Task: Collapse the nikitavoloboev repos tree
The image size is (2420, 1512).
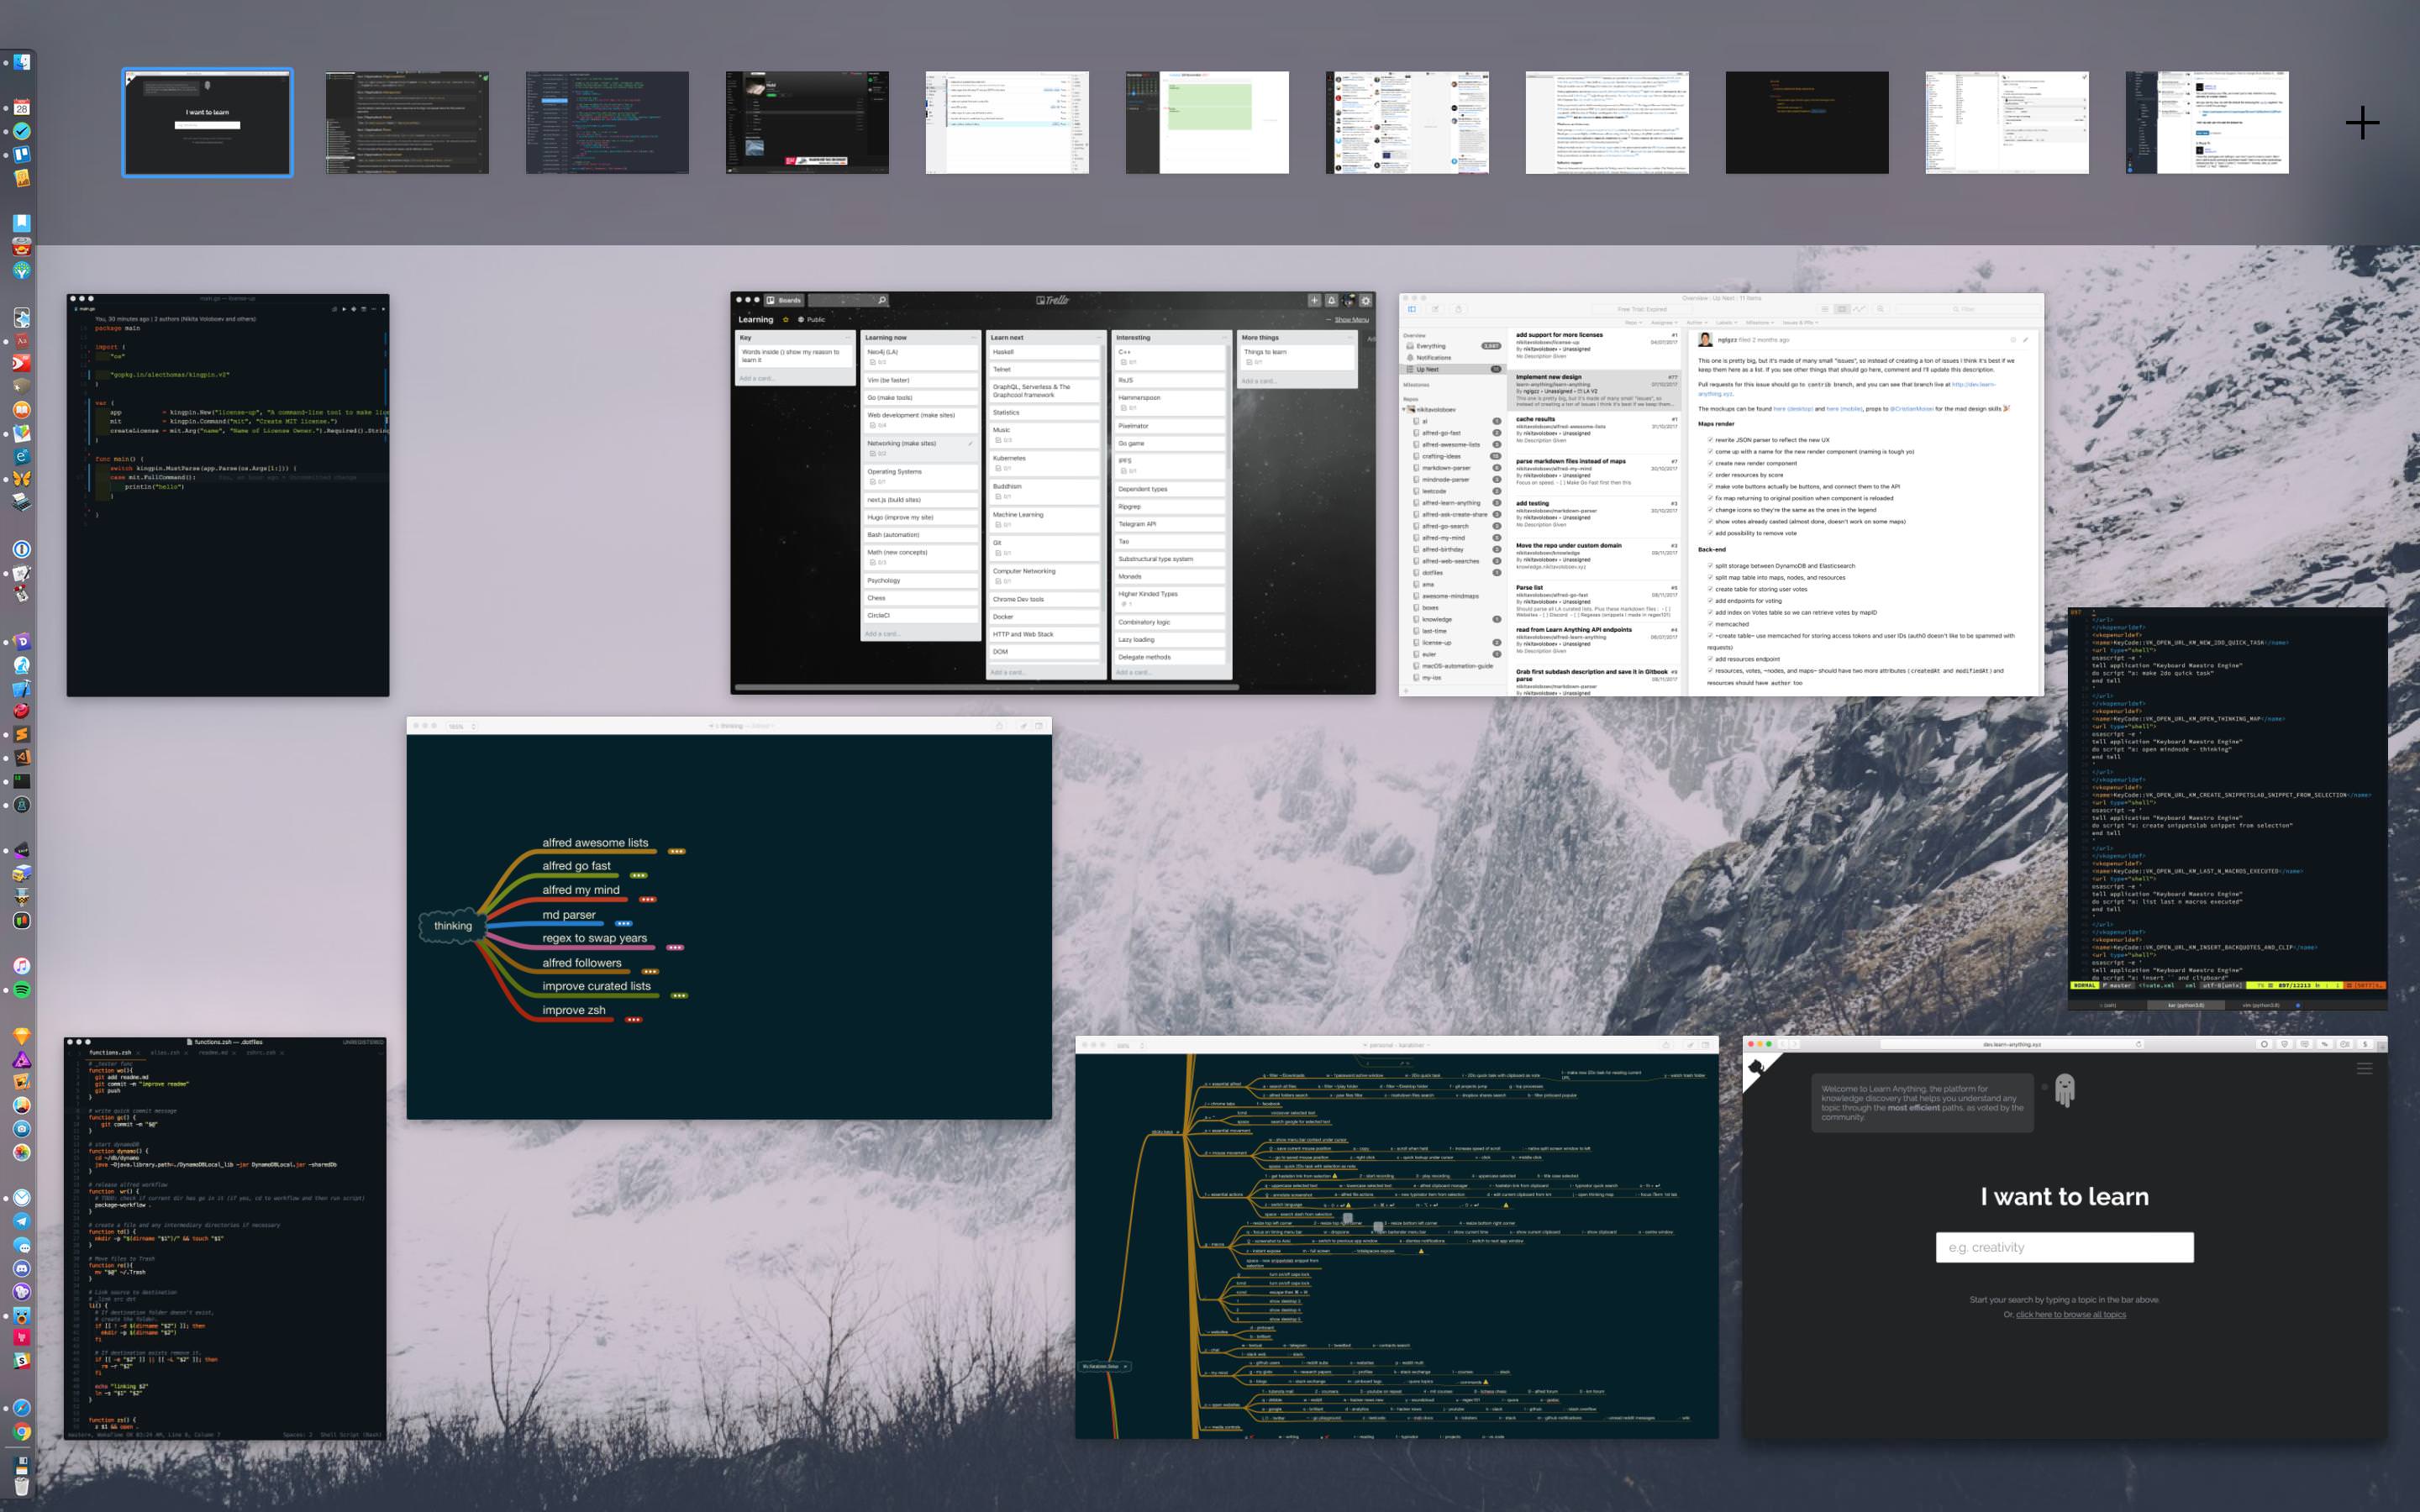Action: 1404,410
